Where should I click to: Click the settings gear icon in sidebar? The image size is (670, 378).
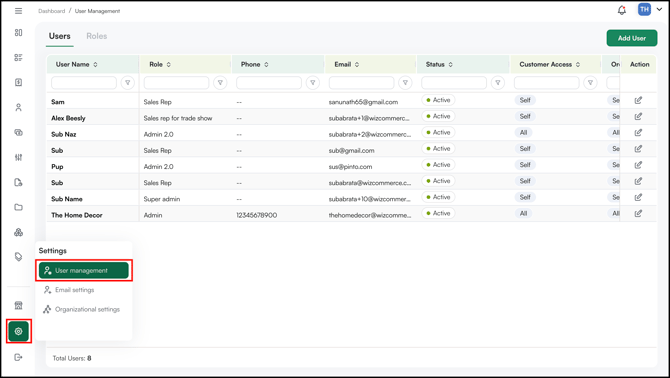18,331
